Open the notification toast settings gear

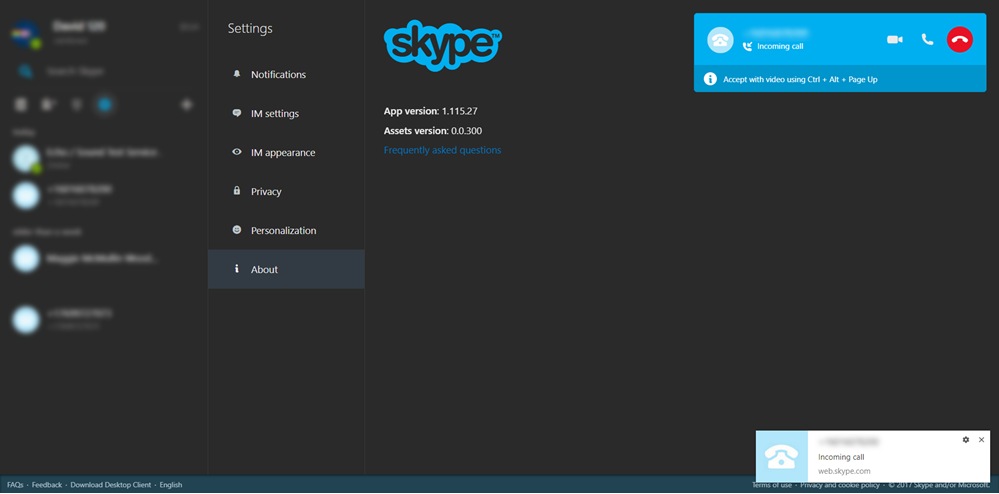tap(966, 440)
